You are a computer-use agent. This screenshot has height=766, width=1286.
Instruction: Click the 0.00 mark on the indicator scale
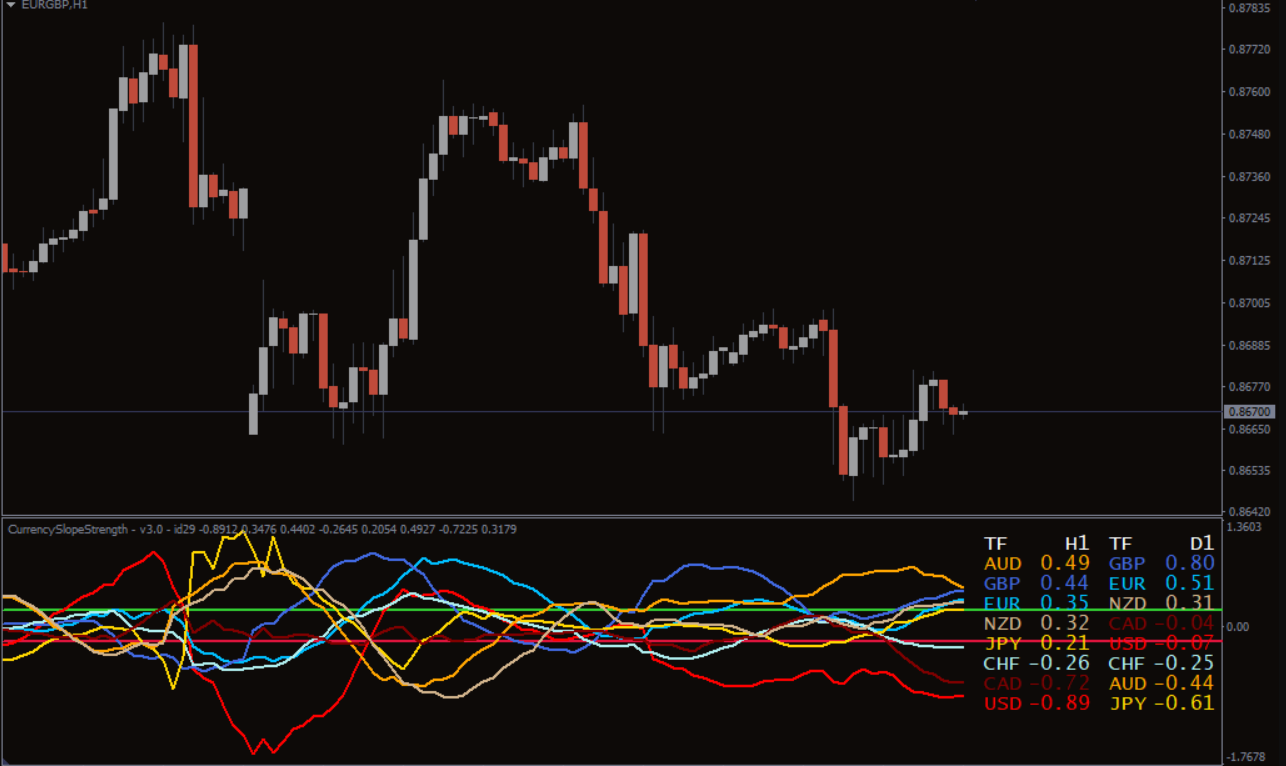[x=1240, y=626]
